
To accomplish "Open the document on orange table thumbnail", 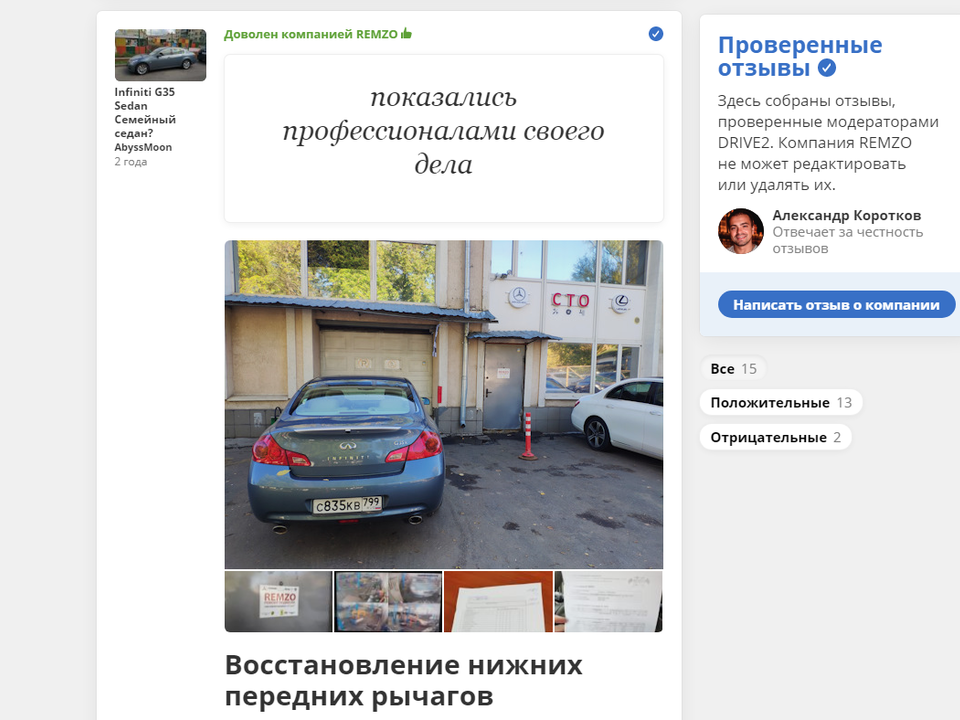I will [x=498, y=601].
